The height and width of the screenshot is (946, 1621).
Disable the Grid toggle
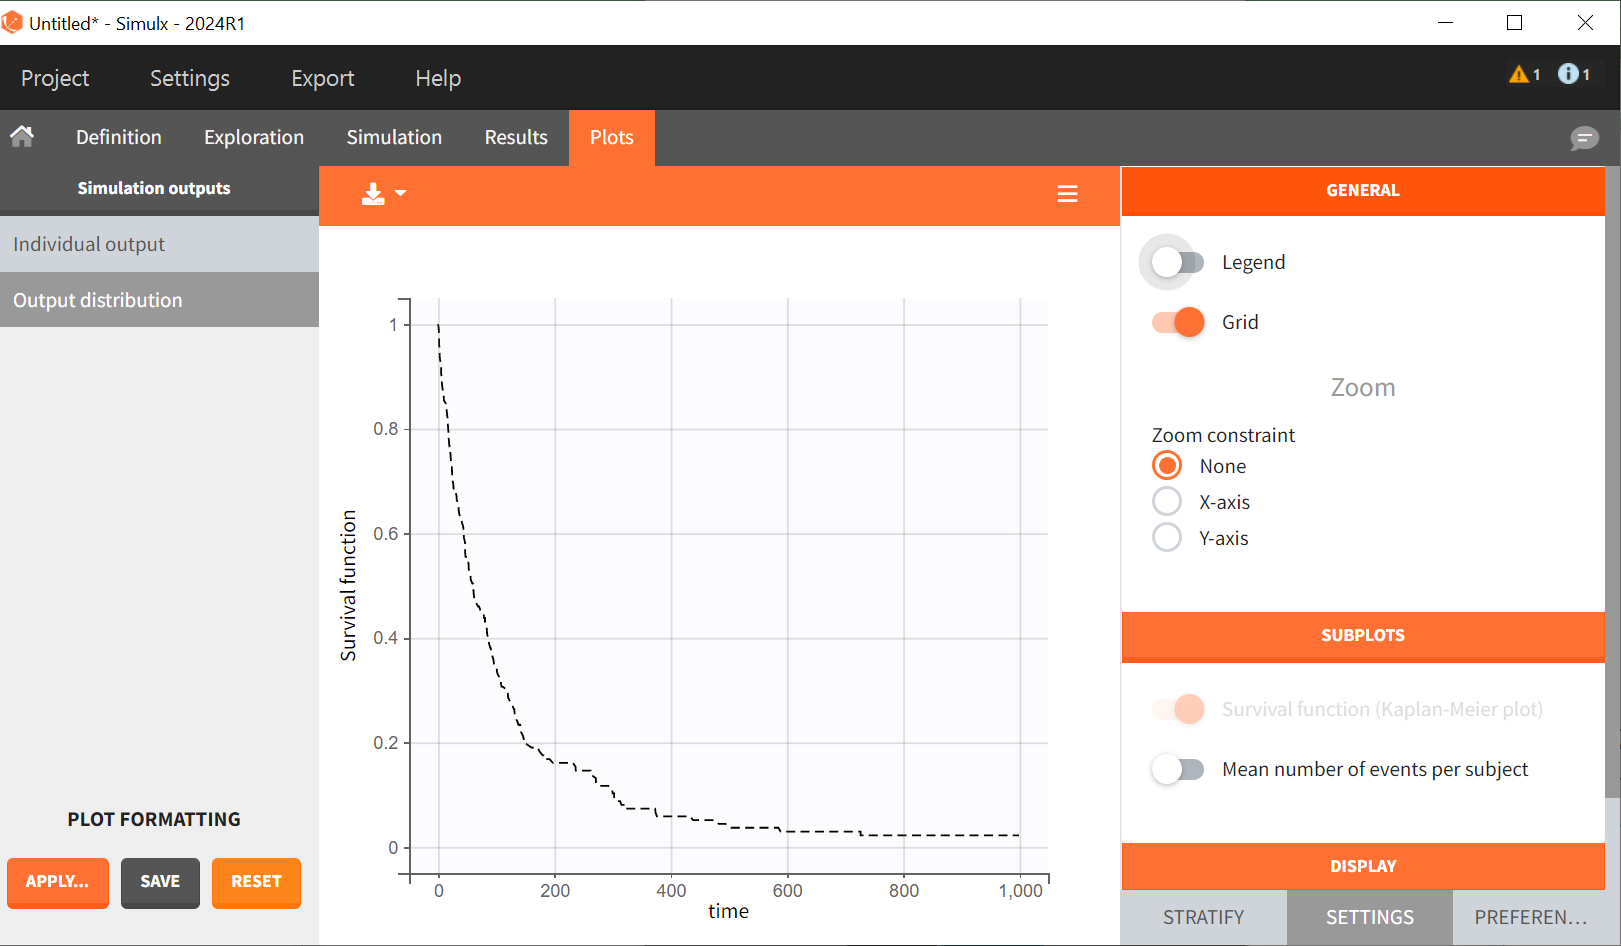pos(1177,322)
